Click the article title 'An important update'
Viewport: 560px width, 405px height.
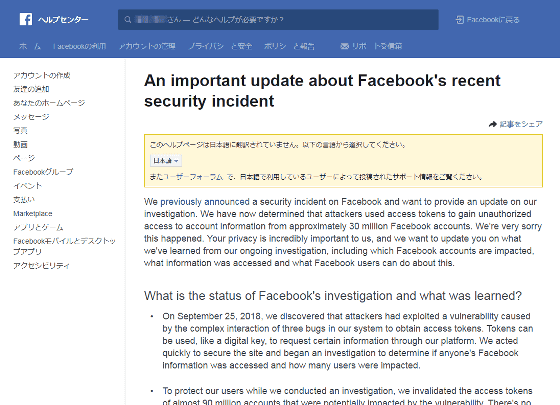point(322,91)
